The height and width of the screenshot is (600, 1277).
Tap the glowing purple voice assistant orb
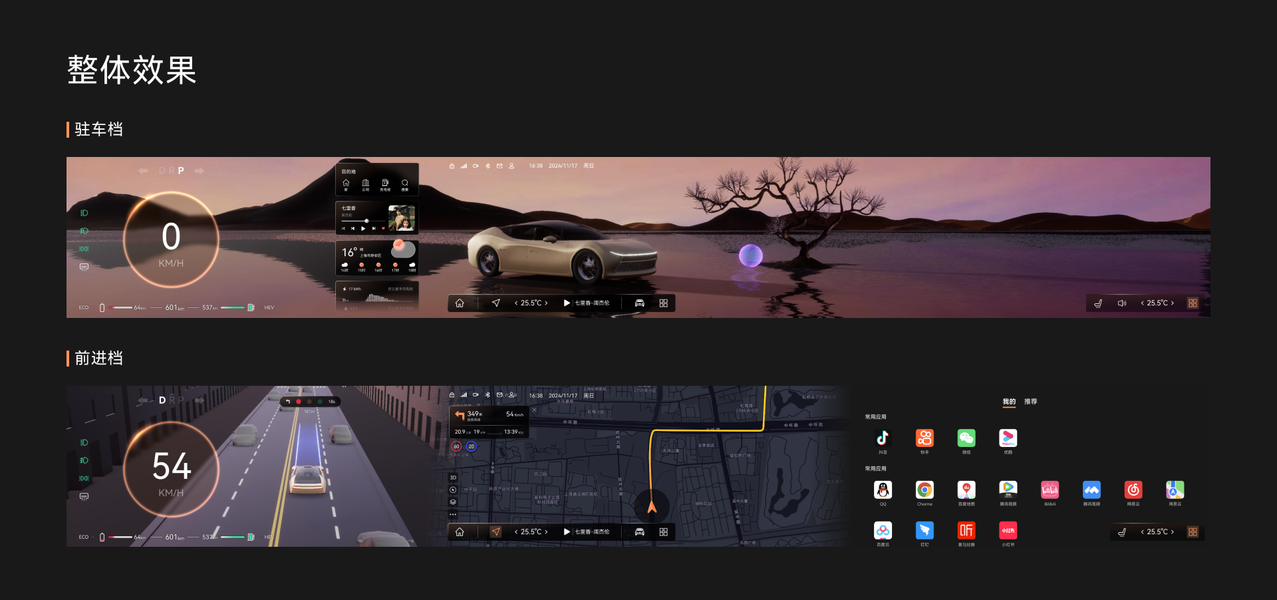click(x=750, y=256)
